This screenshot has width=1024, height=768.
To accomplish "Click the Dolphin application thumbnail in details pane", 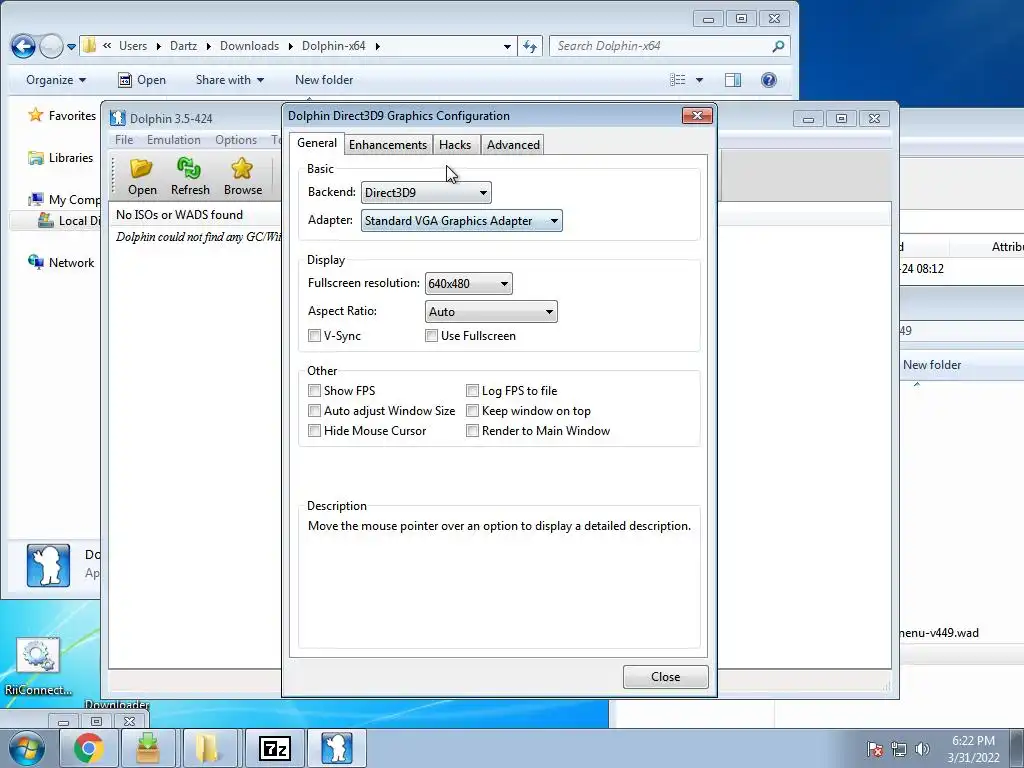I will tap(48, 566).
